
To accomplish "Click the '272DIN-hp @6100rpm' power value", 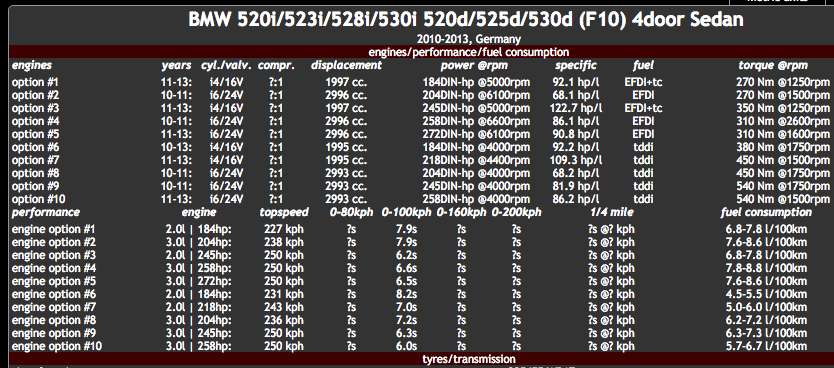I will [476, 134].
